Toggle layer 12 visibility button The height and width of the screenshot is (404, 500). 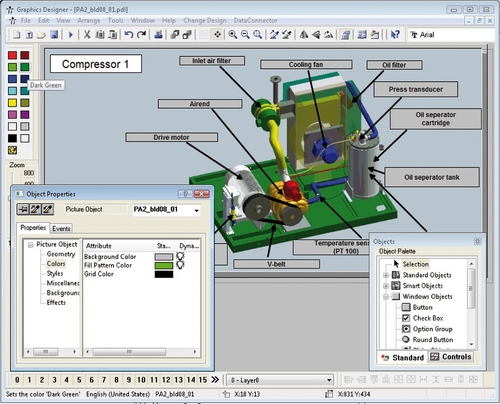pyautogui.click(x=166, y=380)
